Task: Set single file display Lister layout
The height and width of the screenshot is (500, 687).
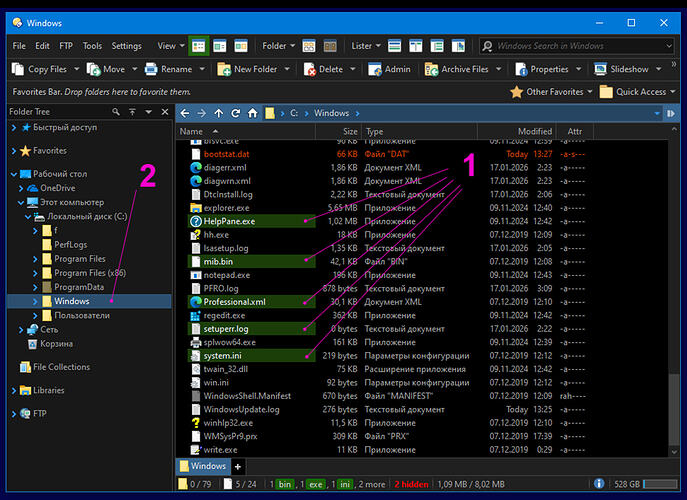Action: [394, 46]
